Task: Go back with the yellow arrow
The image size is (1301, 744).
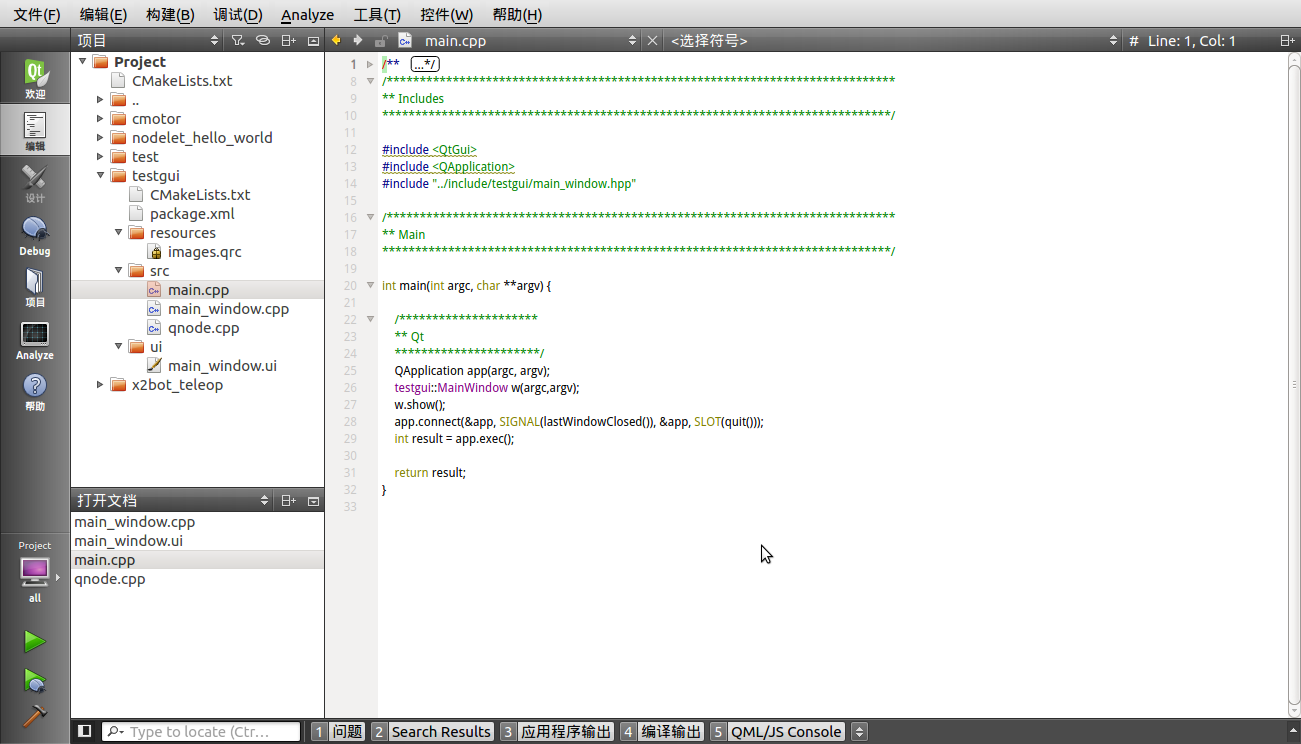Action: click(x=336, y=40)
